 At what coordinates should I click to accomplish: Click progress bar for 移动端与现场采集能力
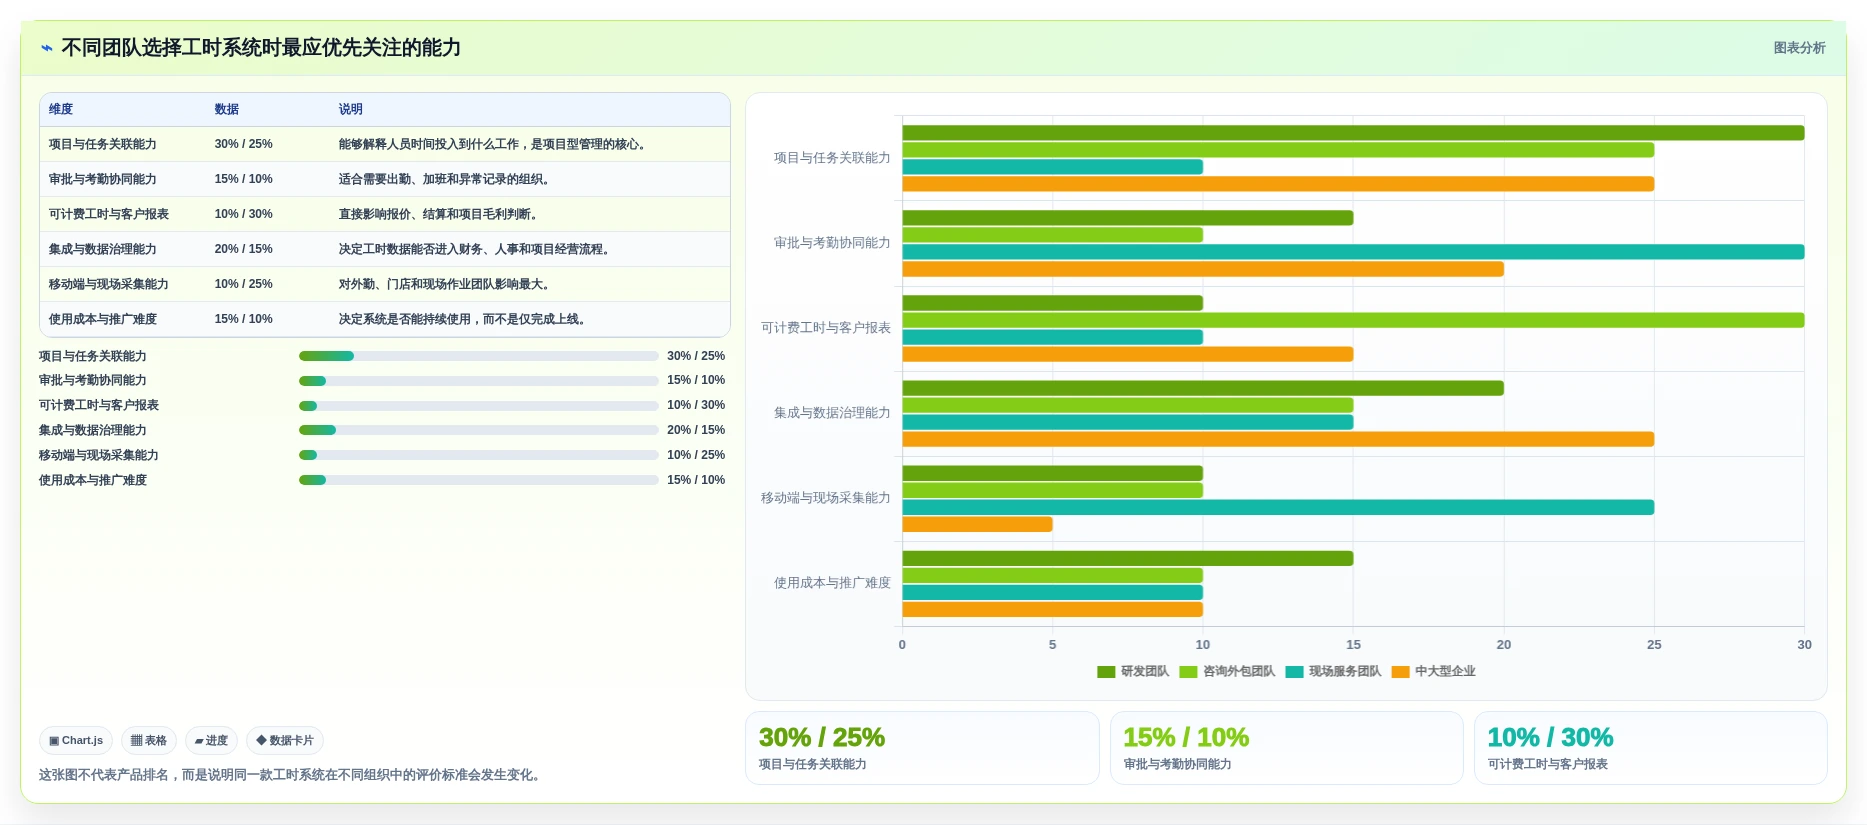click(x=478, y=455)
